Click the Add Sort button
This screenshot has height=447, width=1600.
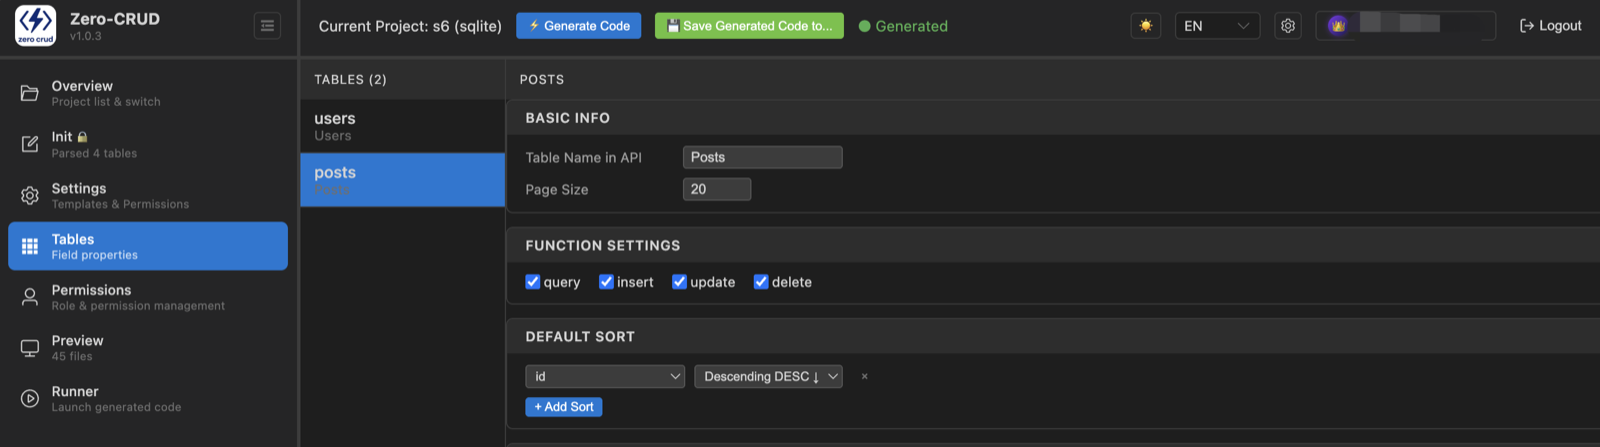coord(564,407)
